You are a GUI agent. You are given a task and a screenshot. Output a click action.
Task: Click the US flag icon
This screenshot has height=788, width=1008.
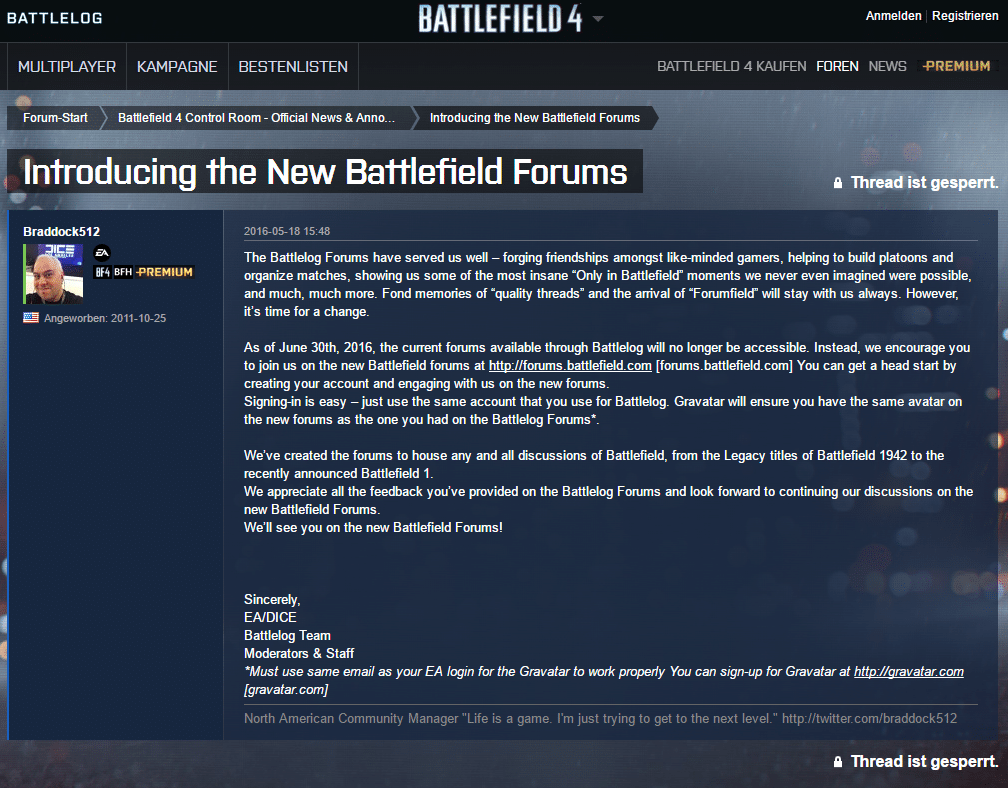pyautogui.click(x=30, y=318)
